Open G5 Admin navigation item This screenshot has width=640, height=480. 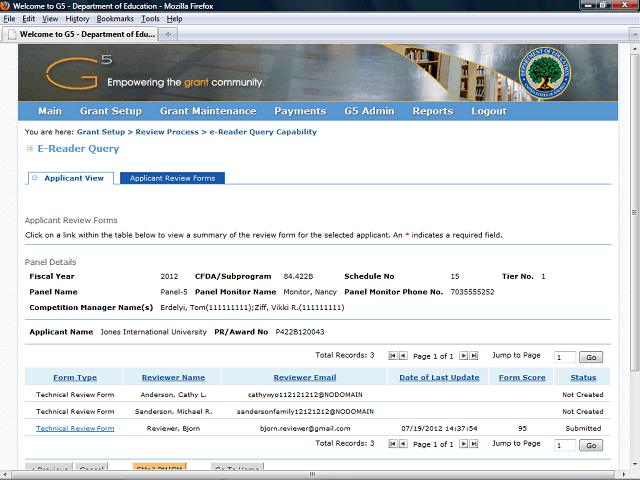click(x=369, y=111)
